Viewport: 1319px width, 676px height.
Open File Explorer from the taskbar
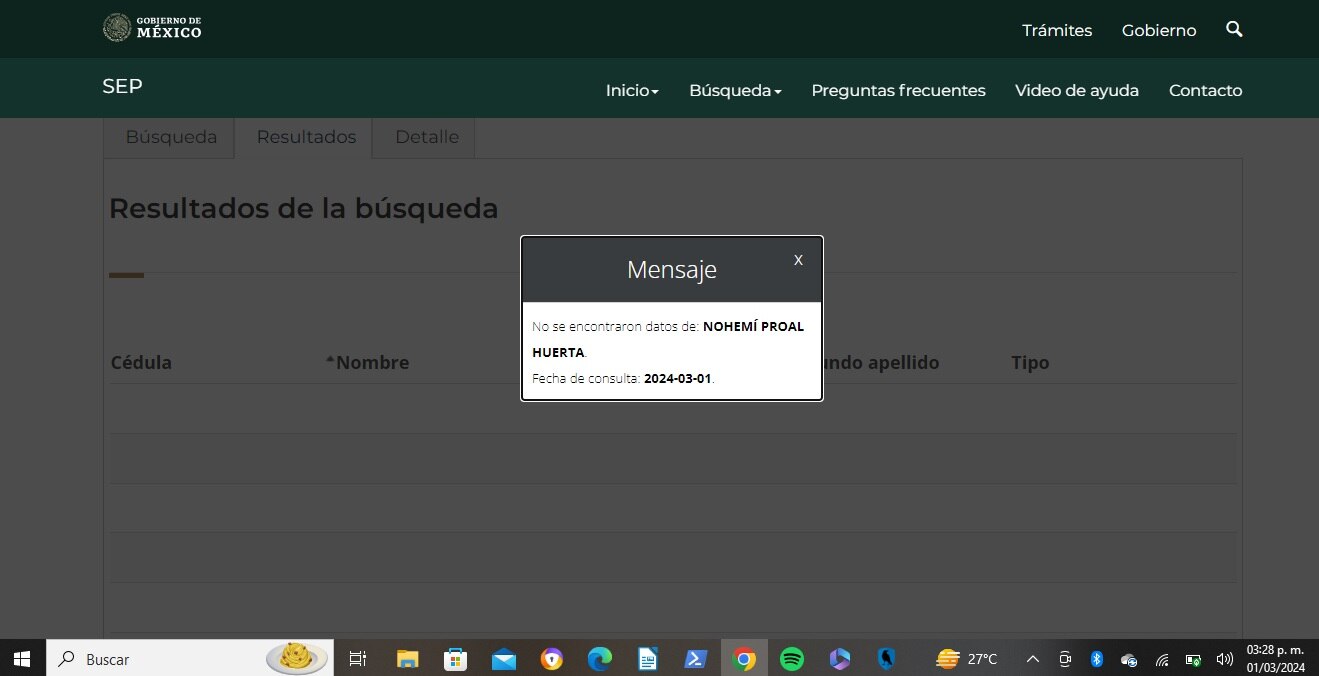click(406, 659)
